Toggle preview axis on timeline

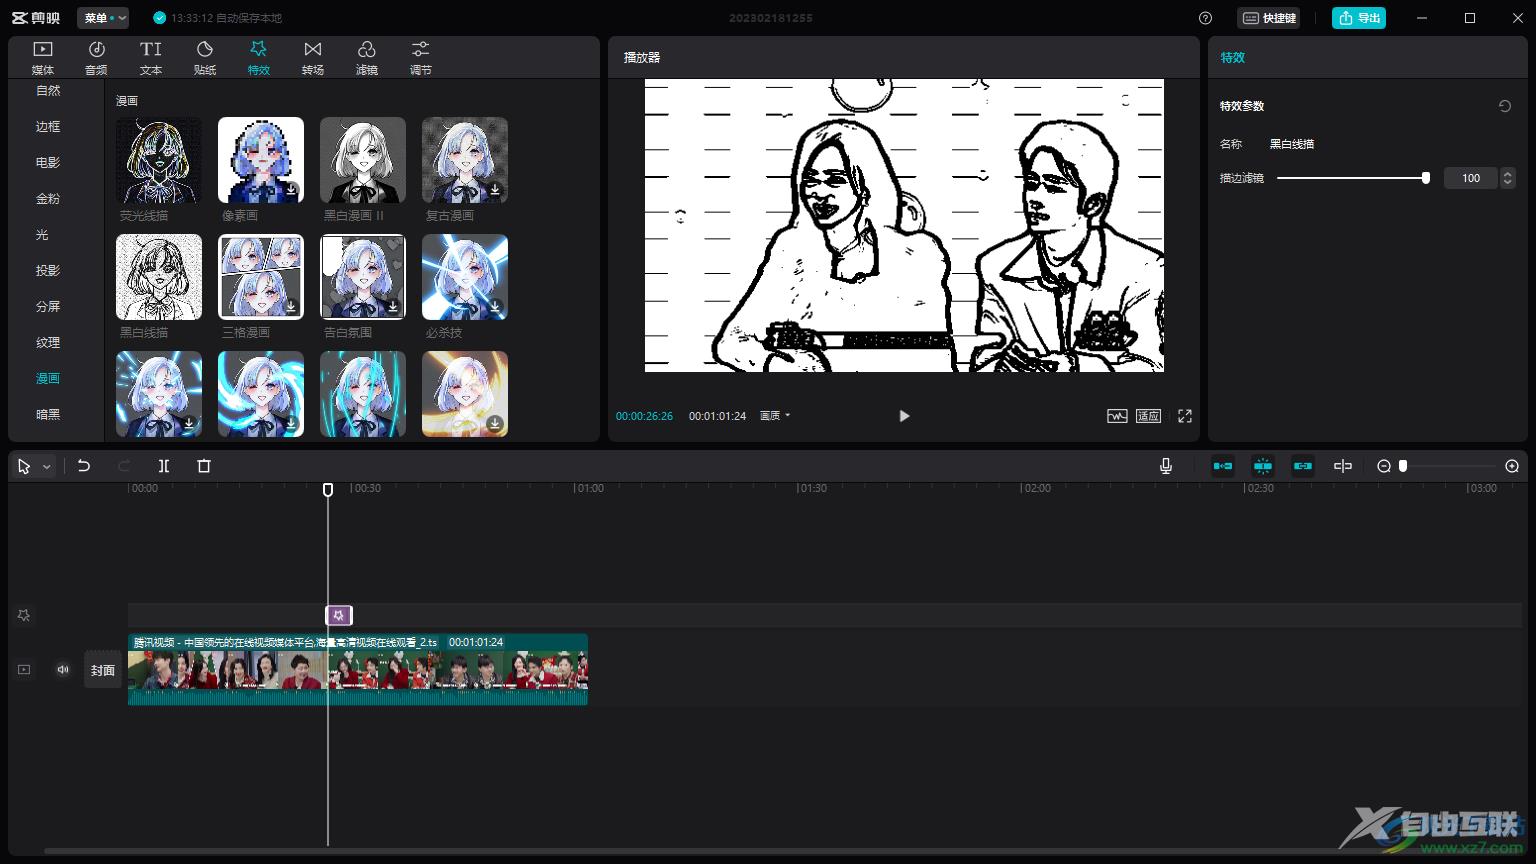(1343, 466)
